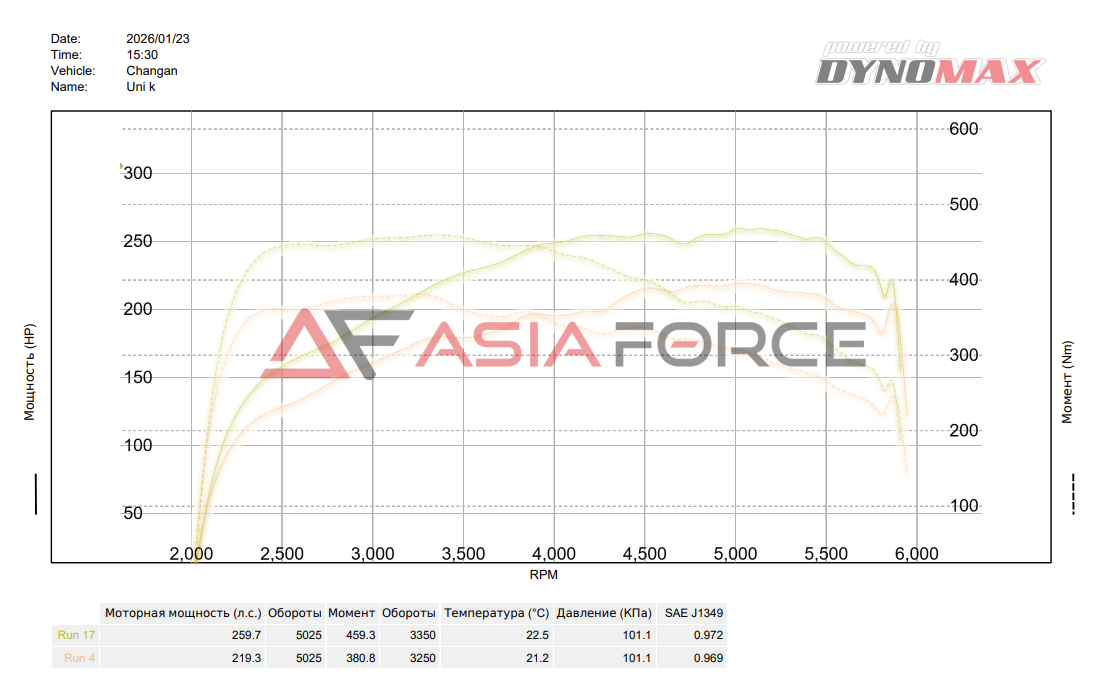The height and width of the screenshot is (693, 1110).
Task: Select the Run 17 row label
Action: click(76, 635)
